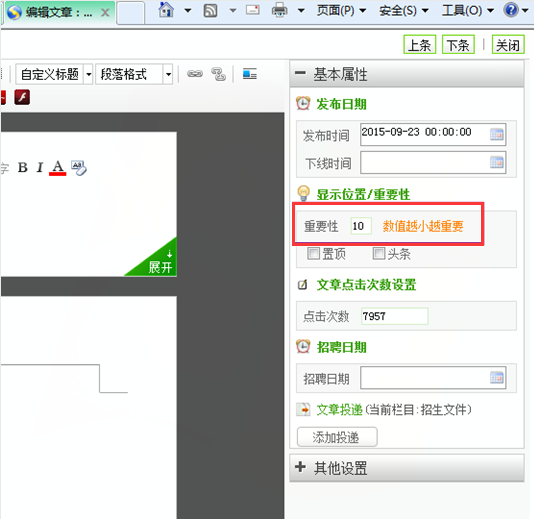Open the 工具(O) menu
534x519 pixels.
click(x=468, y=11)
